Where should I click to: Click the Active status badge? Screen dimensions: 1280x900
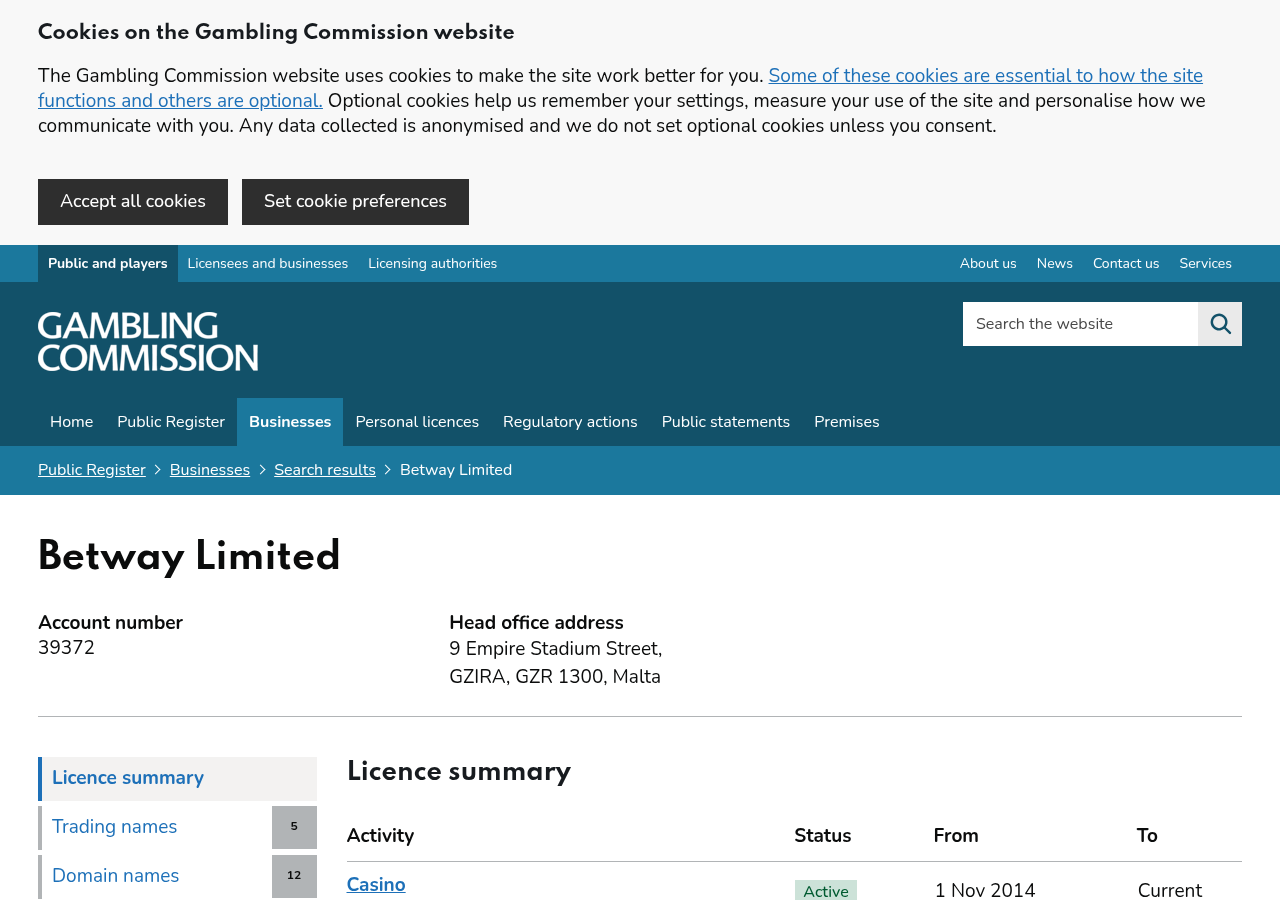point(826,890)
